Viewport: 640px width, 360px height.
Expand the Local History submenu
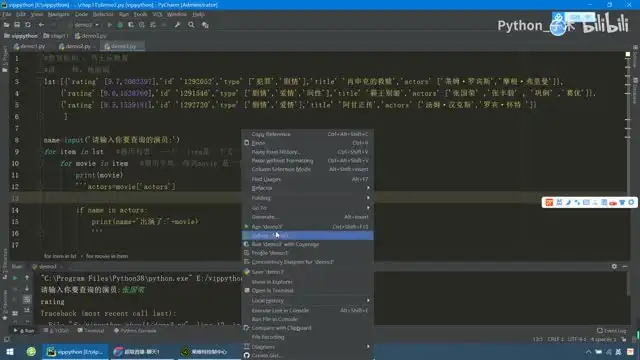point(308,301)
